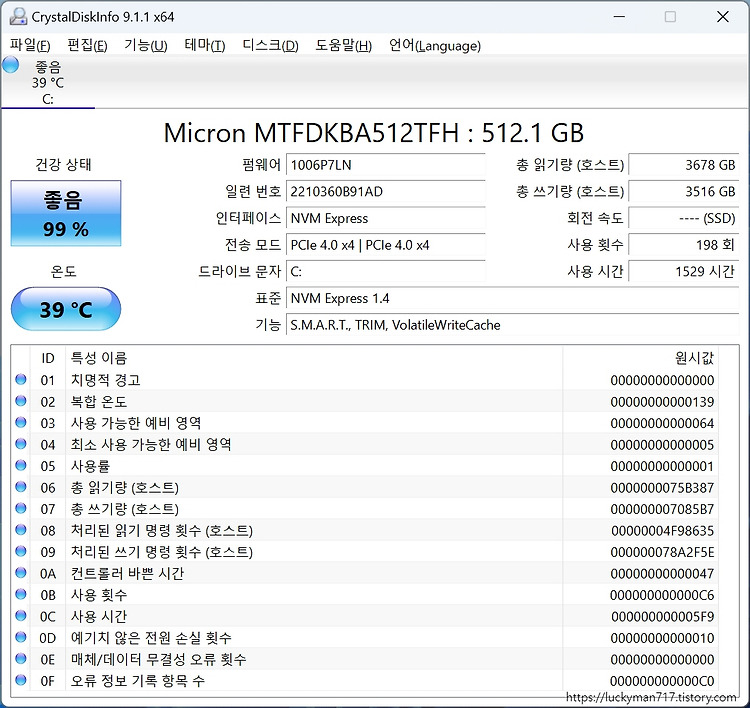The height and width of the screenshot is (708, 750).
Task: Select the 치명적 경고 attribute row
Action: pyautogui.click(x=364, y=380)
